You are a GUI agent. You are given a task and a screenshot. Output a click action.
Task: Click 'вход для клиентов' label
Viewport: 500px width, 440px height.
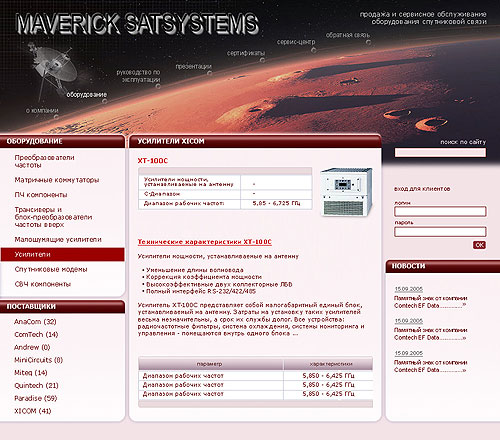422,189
